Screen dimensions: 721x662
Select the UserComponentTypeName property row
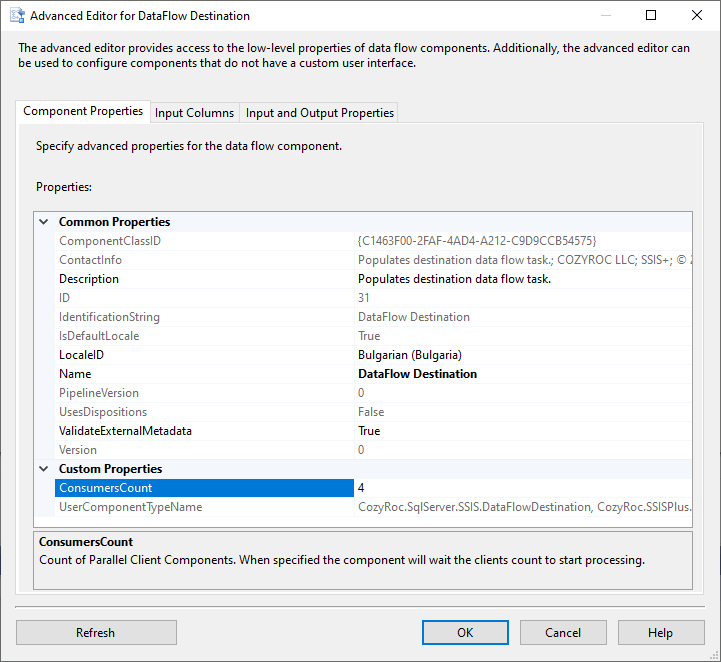coord(130,507)
